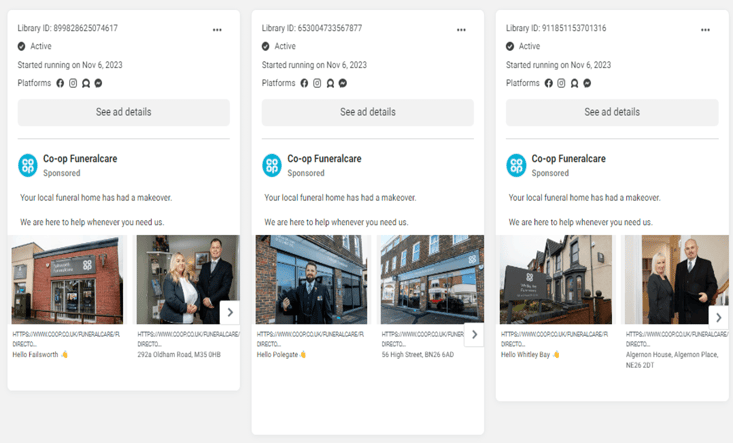Click '56 High Street, BN26 6AD' text

(417, 355)
